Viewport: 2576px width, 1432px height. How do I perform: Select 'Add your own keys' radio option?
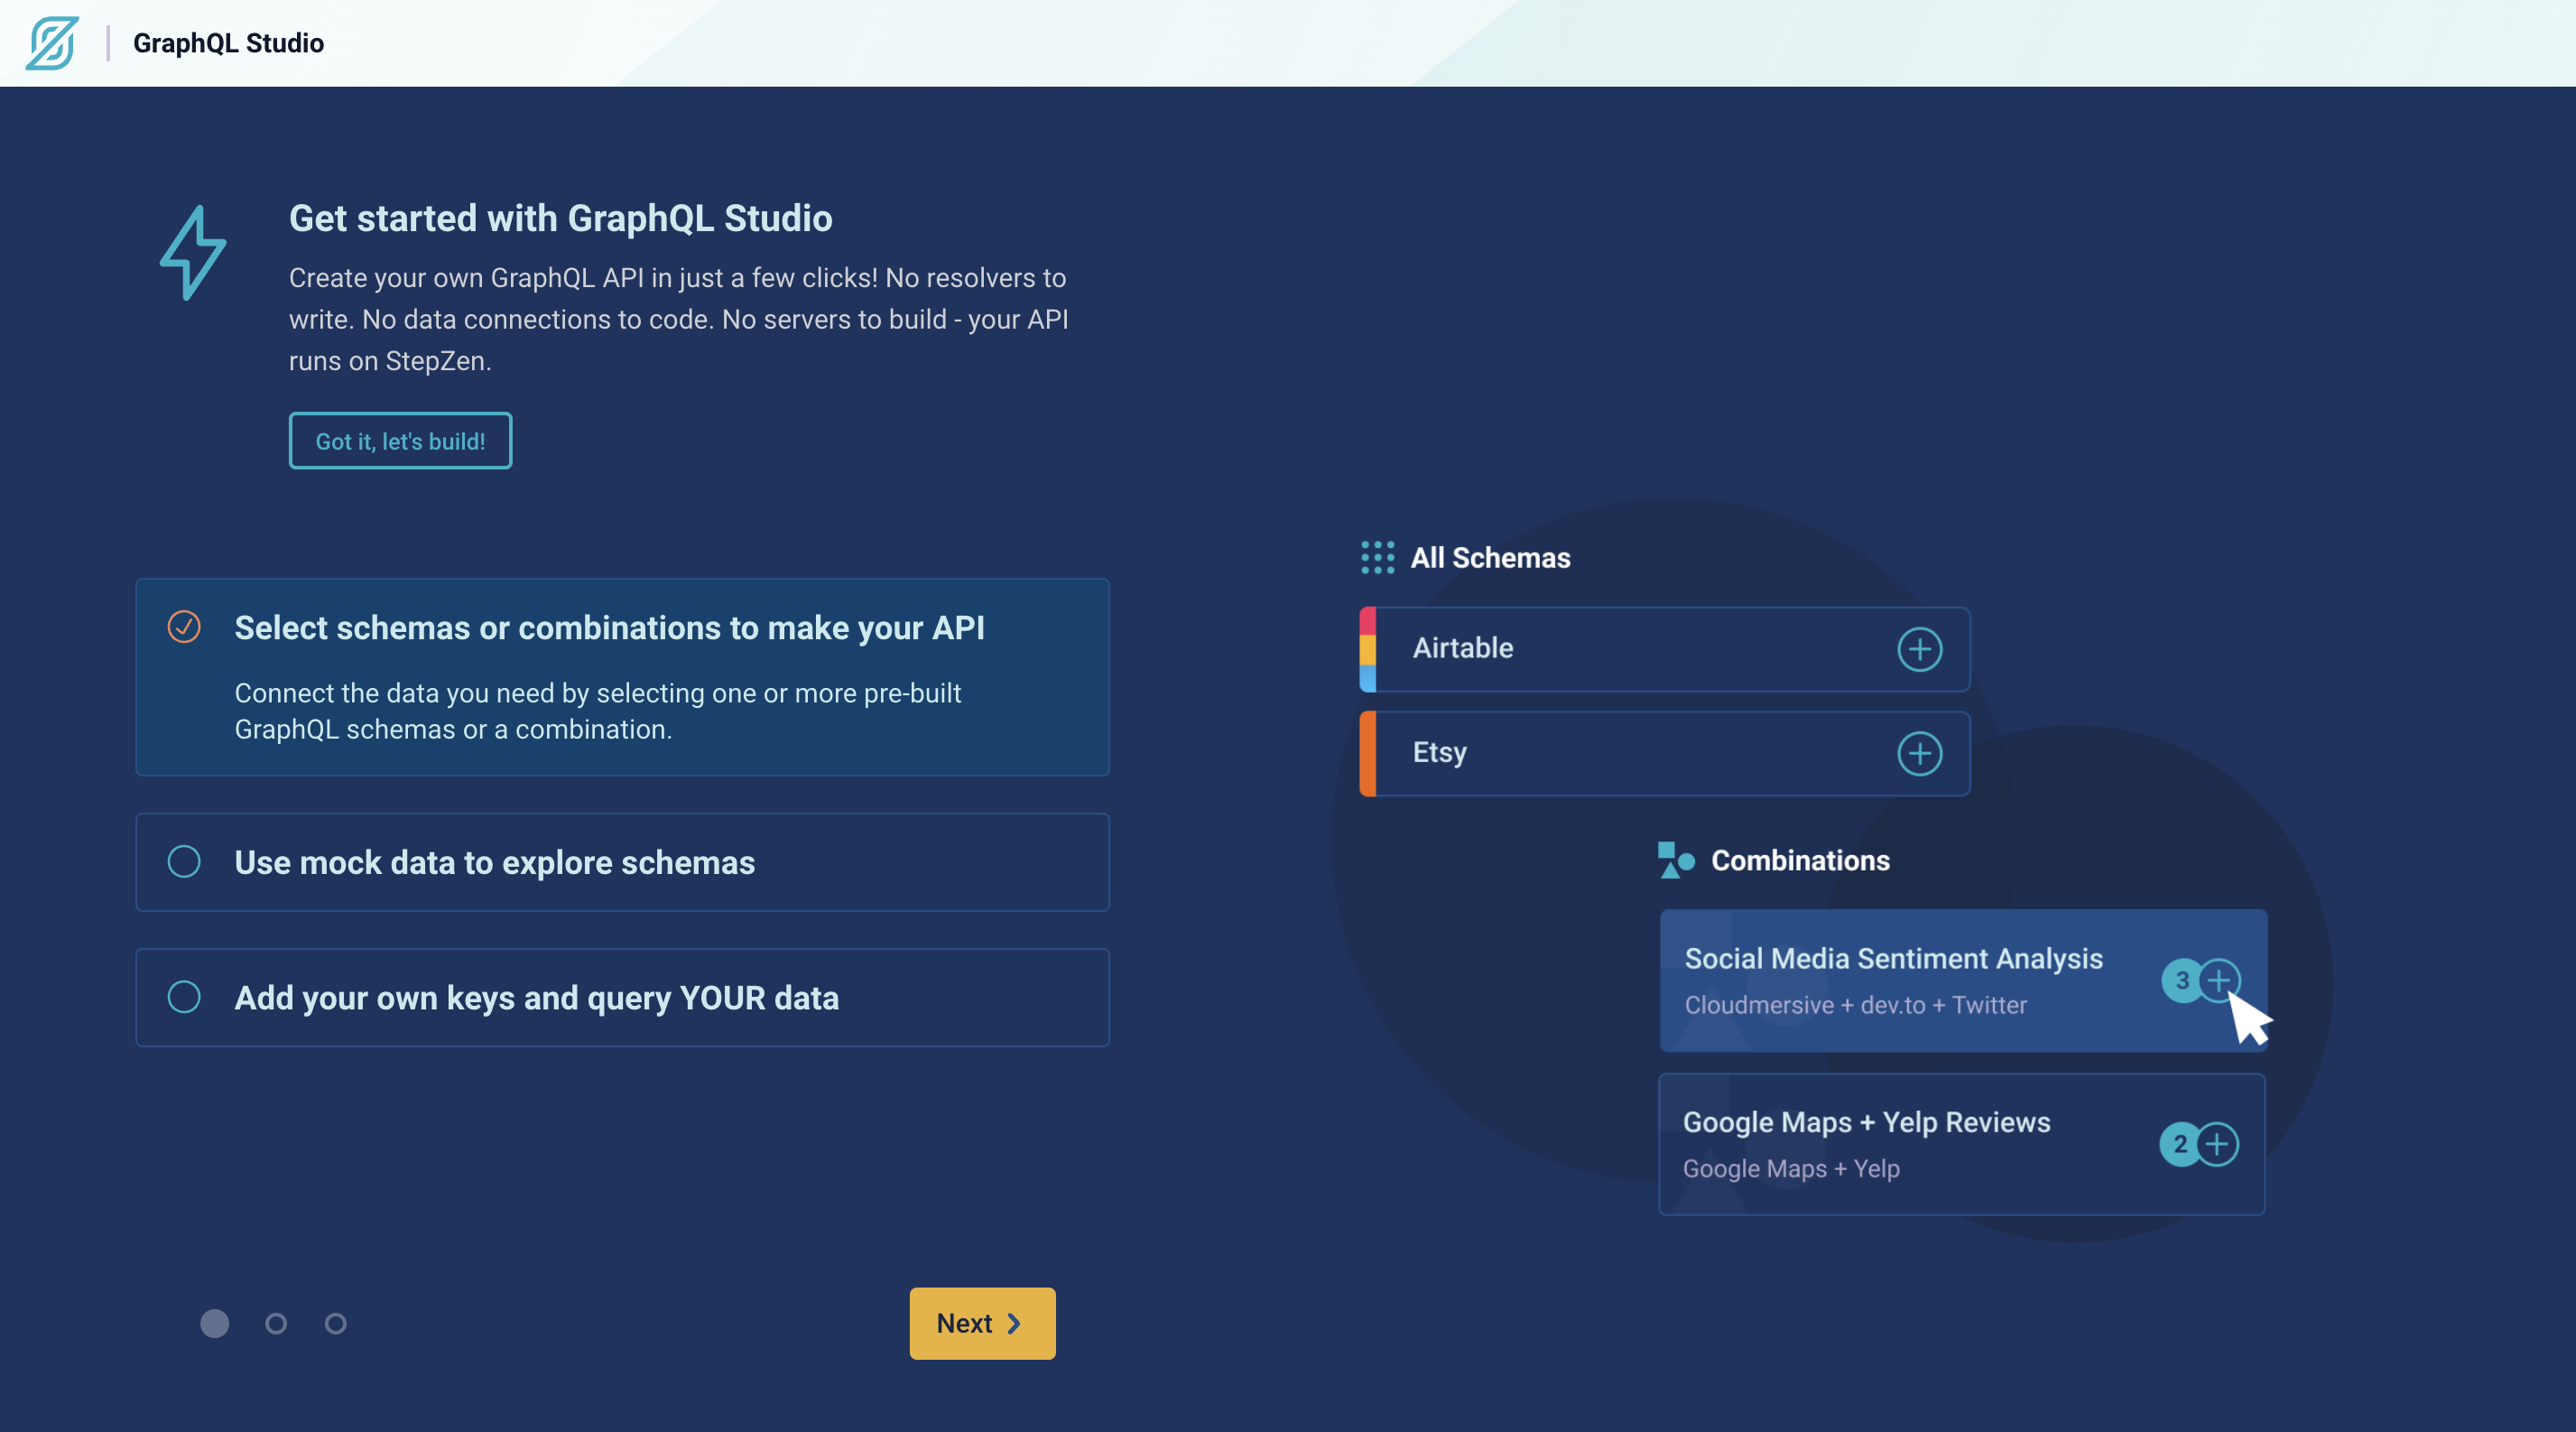[x=184, y=997]
